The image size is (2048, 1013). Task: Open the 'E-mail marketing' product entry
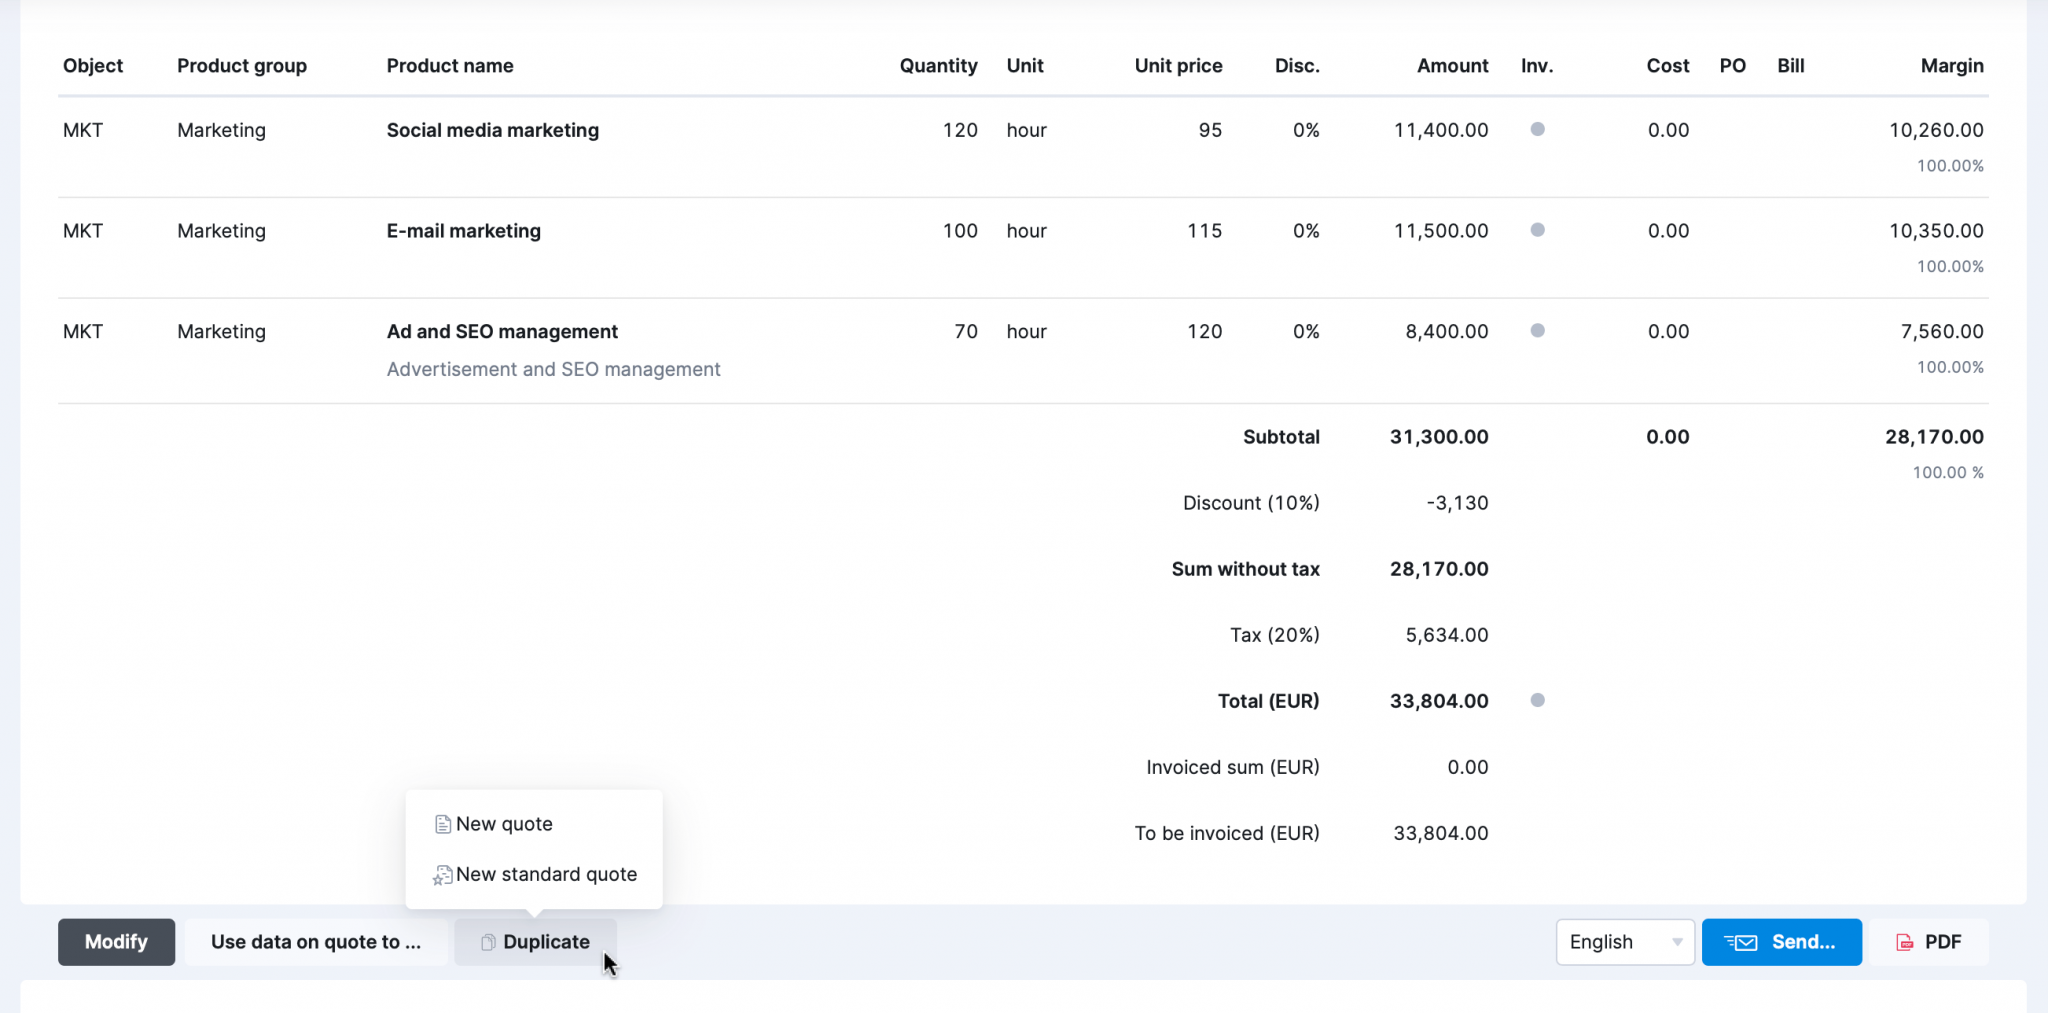463,229
